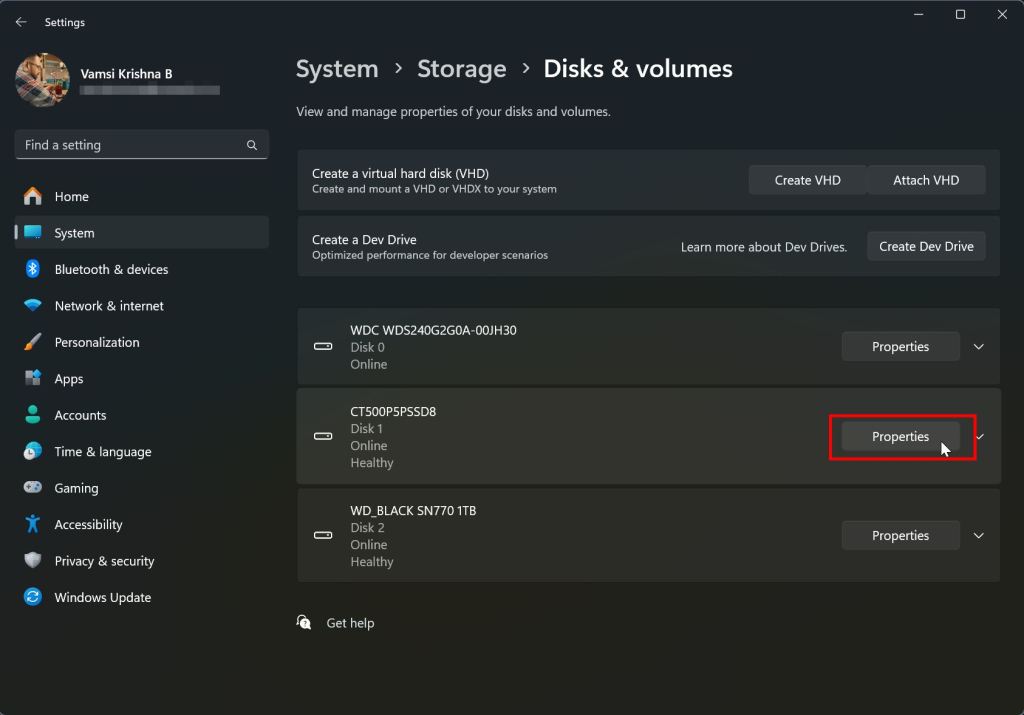Open Properties for WDC WDS240G2G0A disk

[x=901, y=347]
